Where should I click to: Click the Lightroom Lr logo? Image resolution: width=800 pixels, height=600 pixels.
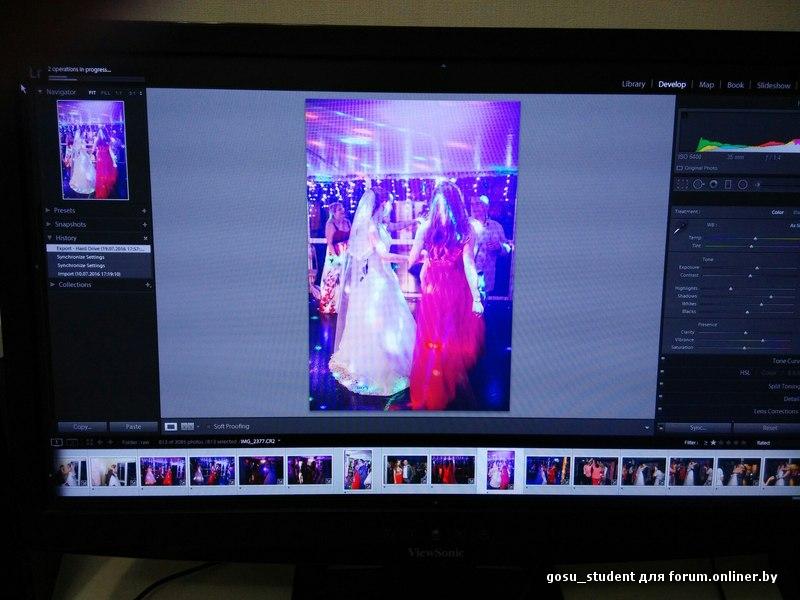pyautogui.click(x=35, y=73)
